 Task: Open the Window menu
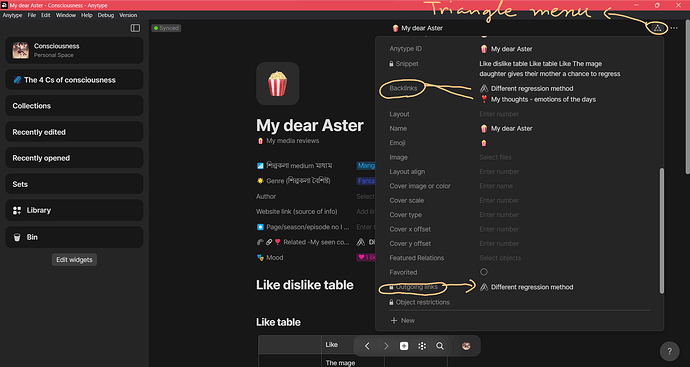[66, 15]
